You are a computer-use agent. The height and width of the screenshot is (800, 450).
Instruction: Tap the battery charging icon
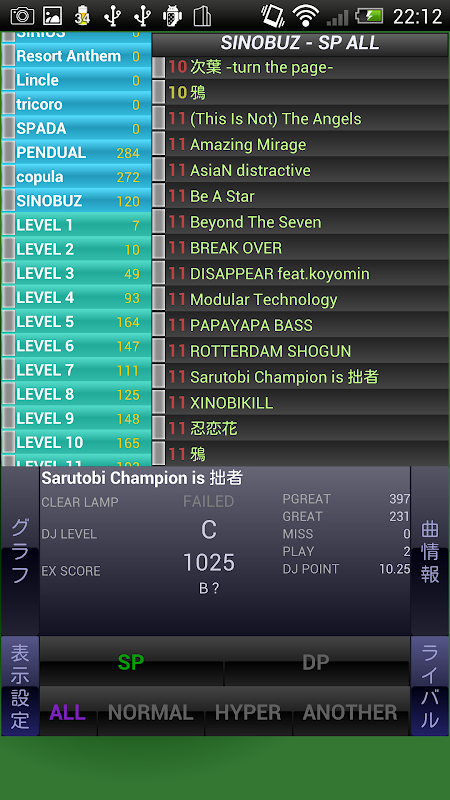click(x=369, y=16)
